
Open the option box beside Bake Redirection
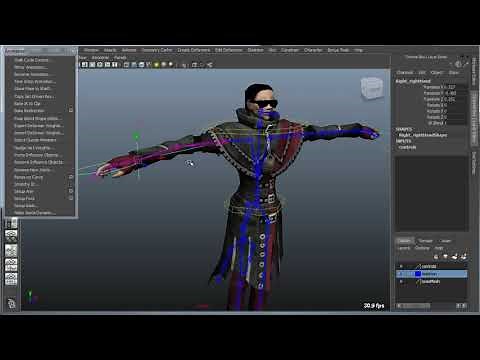click(x=71, y=110)
